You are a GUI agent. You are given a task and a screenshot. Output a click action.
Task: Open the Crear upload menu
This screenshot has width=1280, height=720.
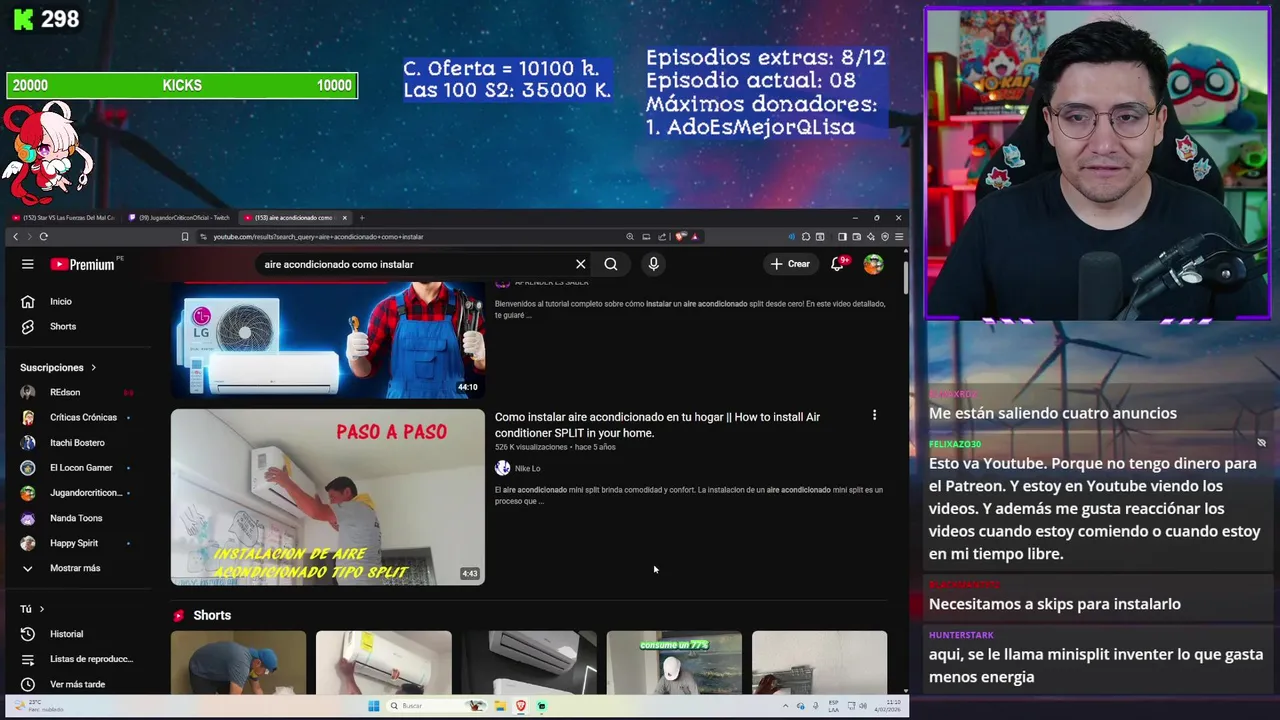click(x=790, y=264)
